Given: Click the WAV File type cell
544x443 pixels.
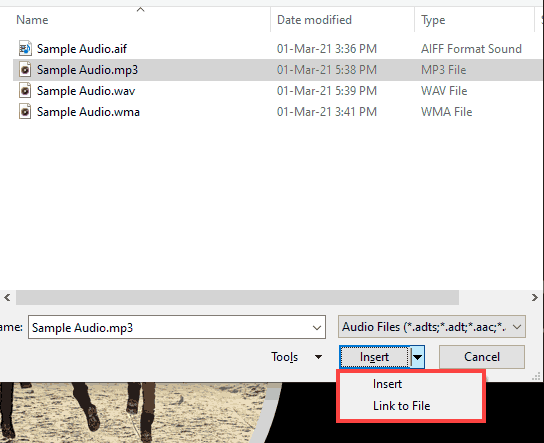Looking at the screenshot, I should tap(444, 91).
